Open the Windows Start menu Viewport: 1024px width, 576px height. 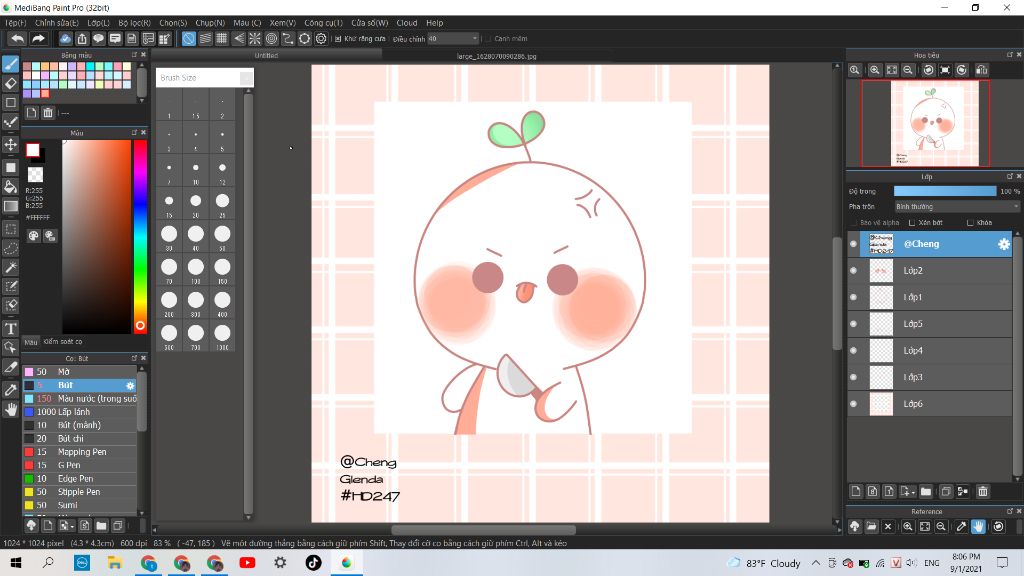pyautogui.click(x=16, y=562)
